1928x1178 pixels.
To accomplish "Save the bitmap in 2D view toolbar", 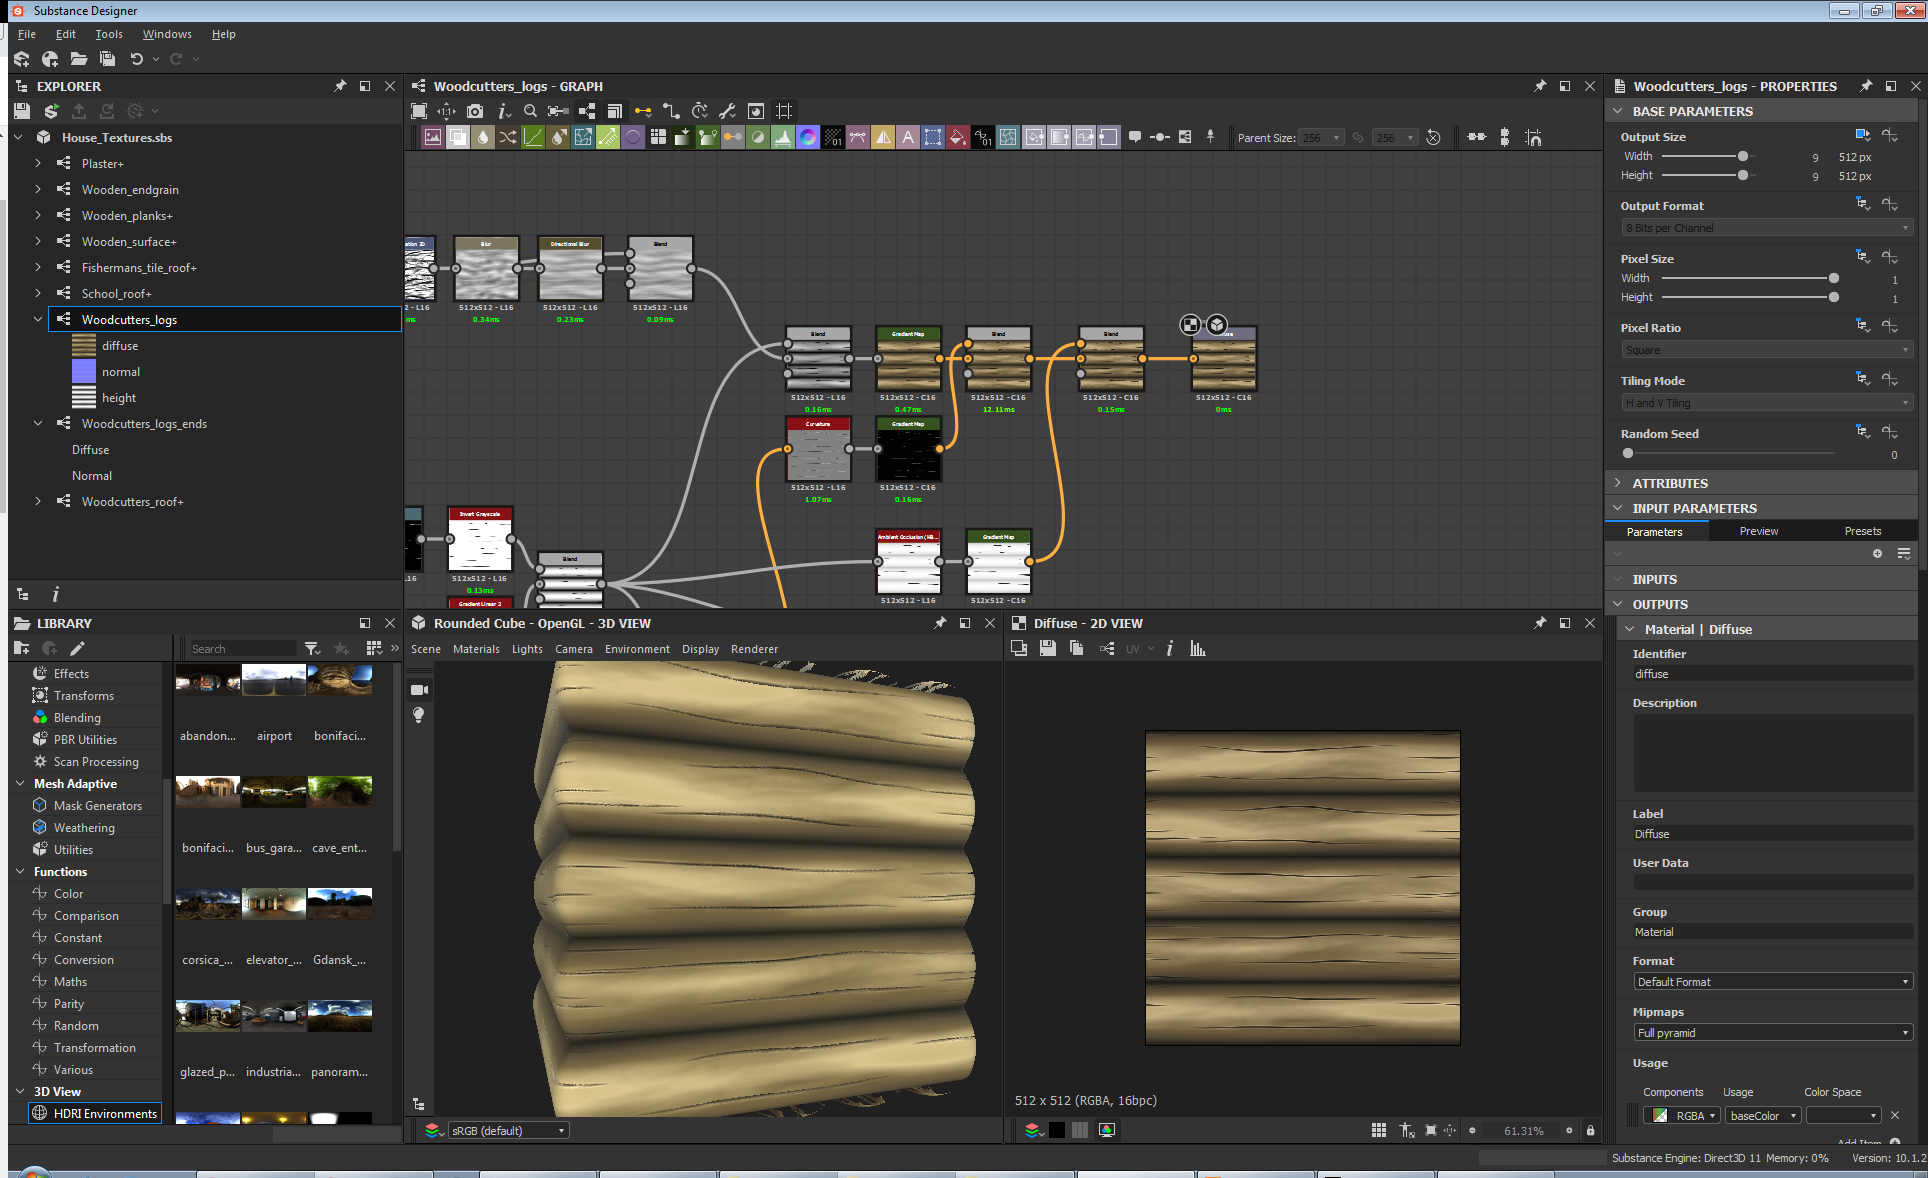I will click(x=1047, y=649).
